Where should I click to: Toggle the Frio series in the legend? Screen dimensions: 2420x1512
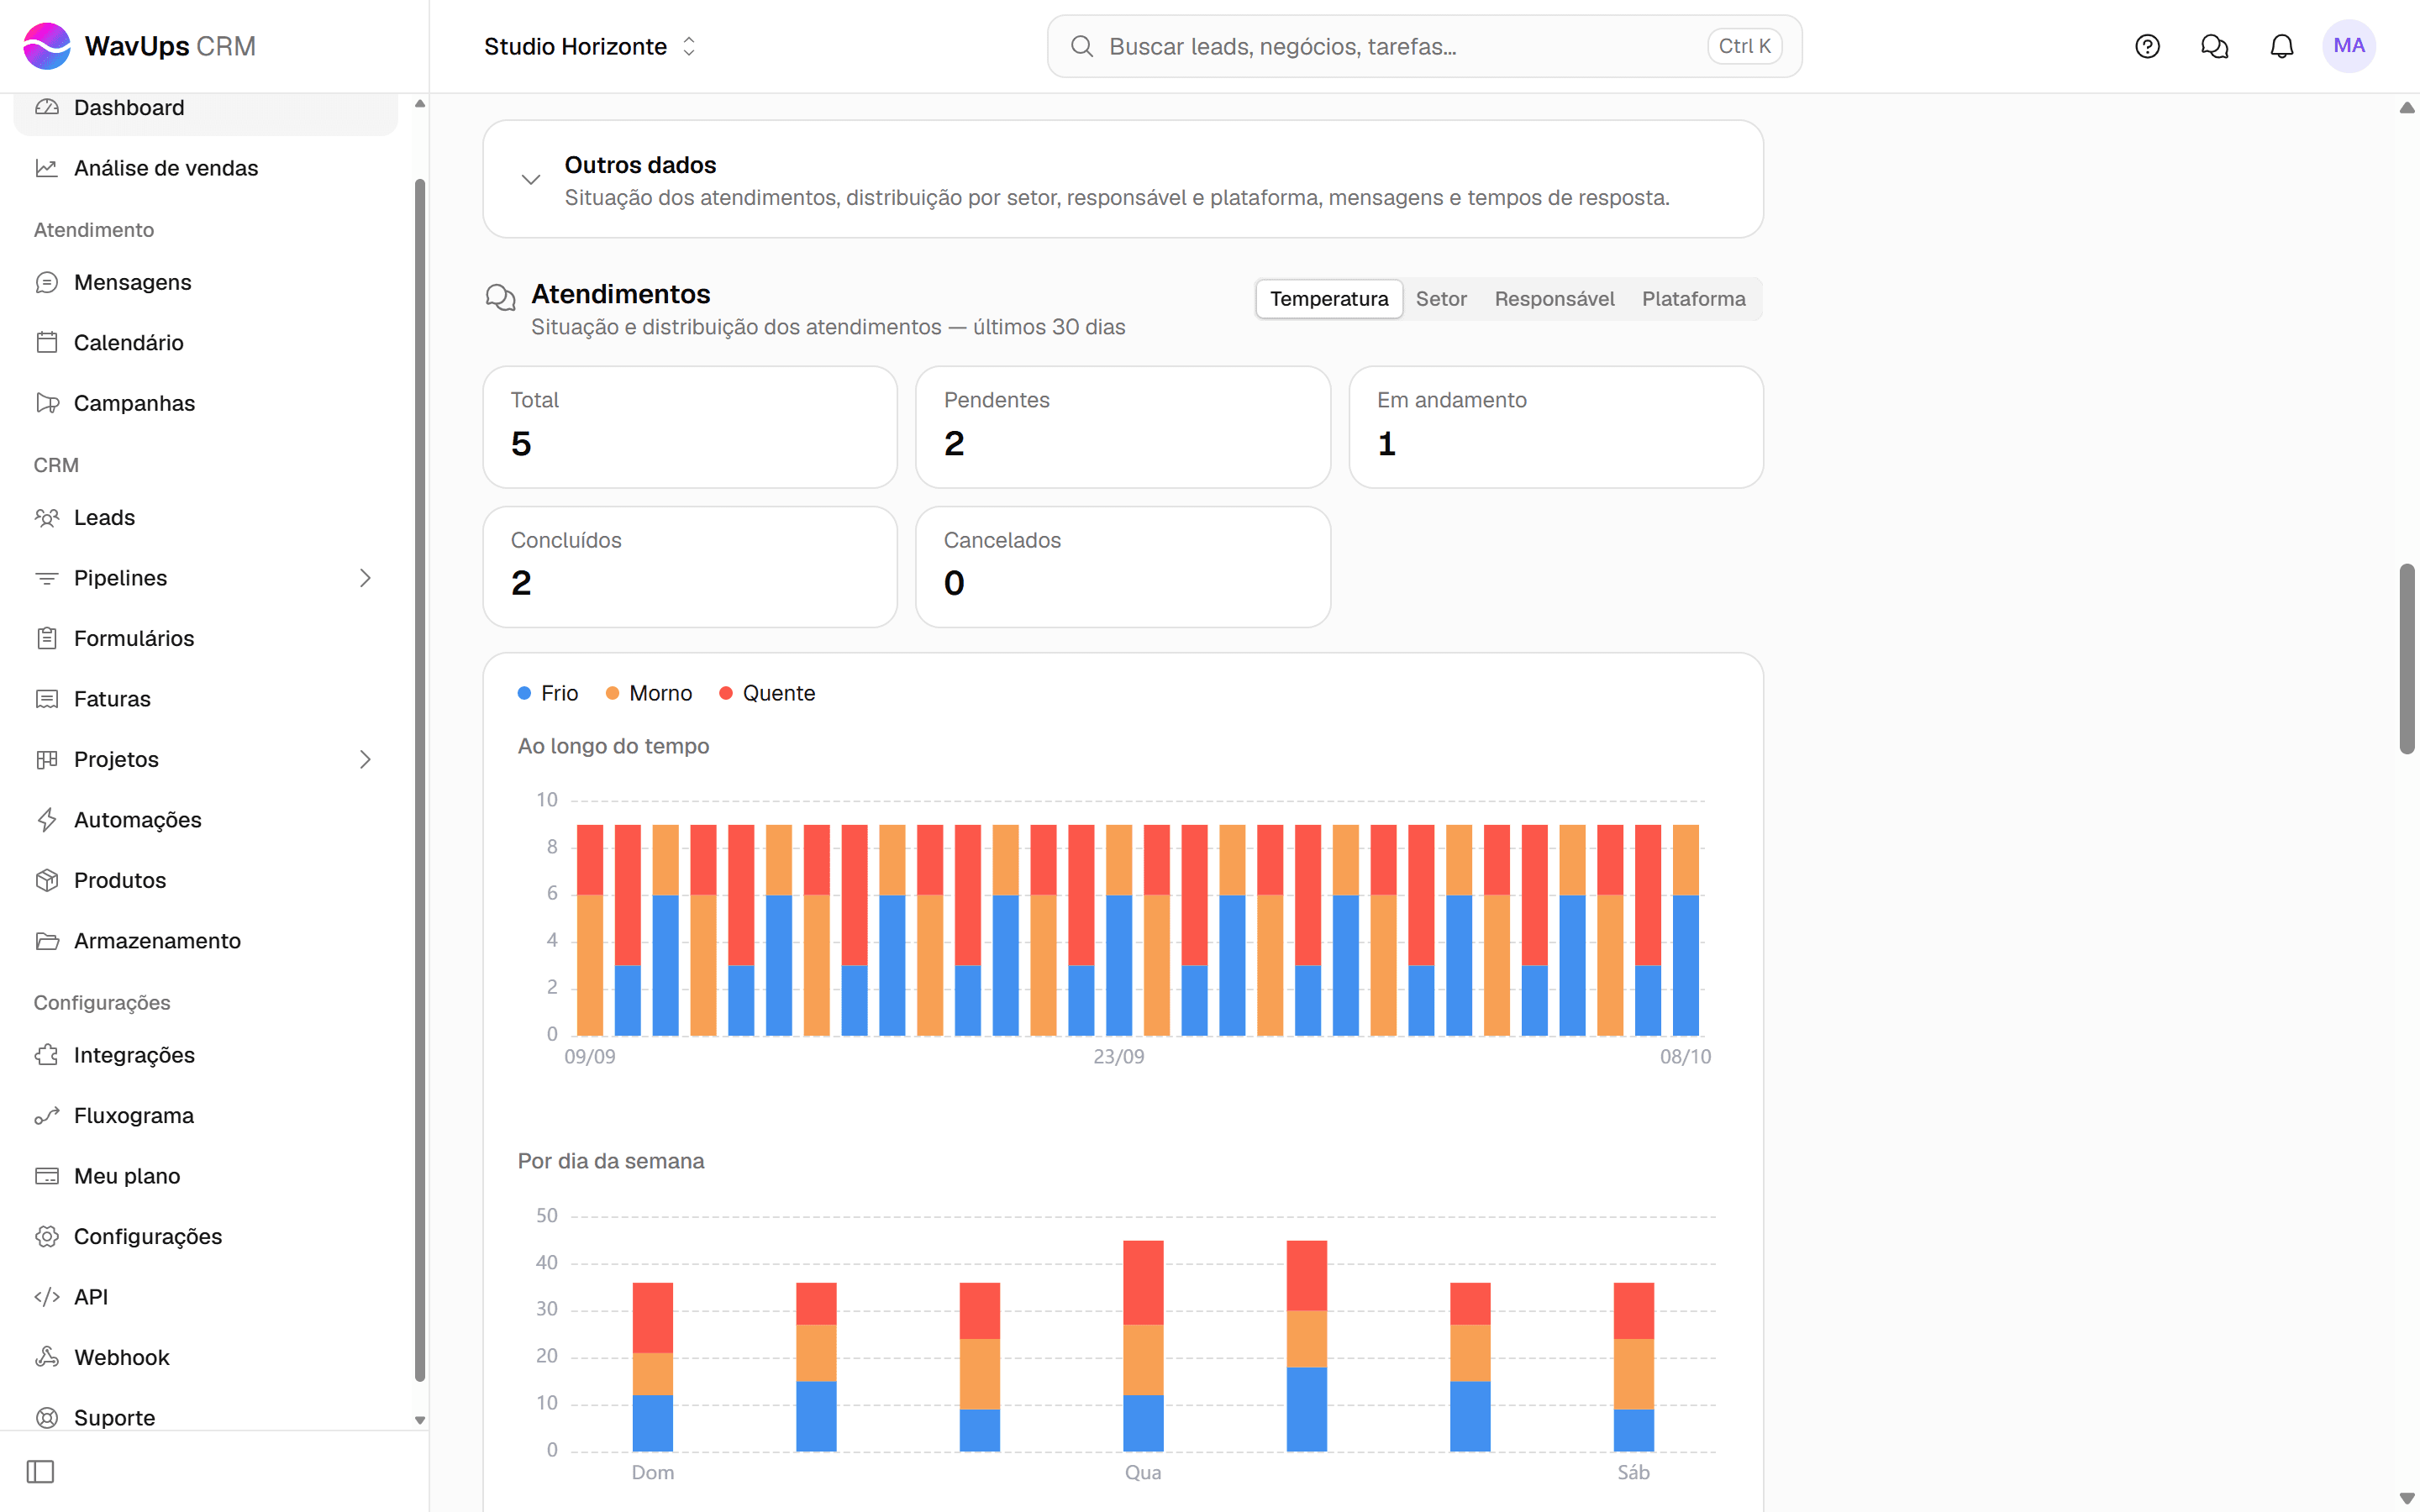click(x=548, y=693)
